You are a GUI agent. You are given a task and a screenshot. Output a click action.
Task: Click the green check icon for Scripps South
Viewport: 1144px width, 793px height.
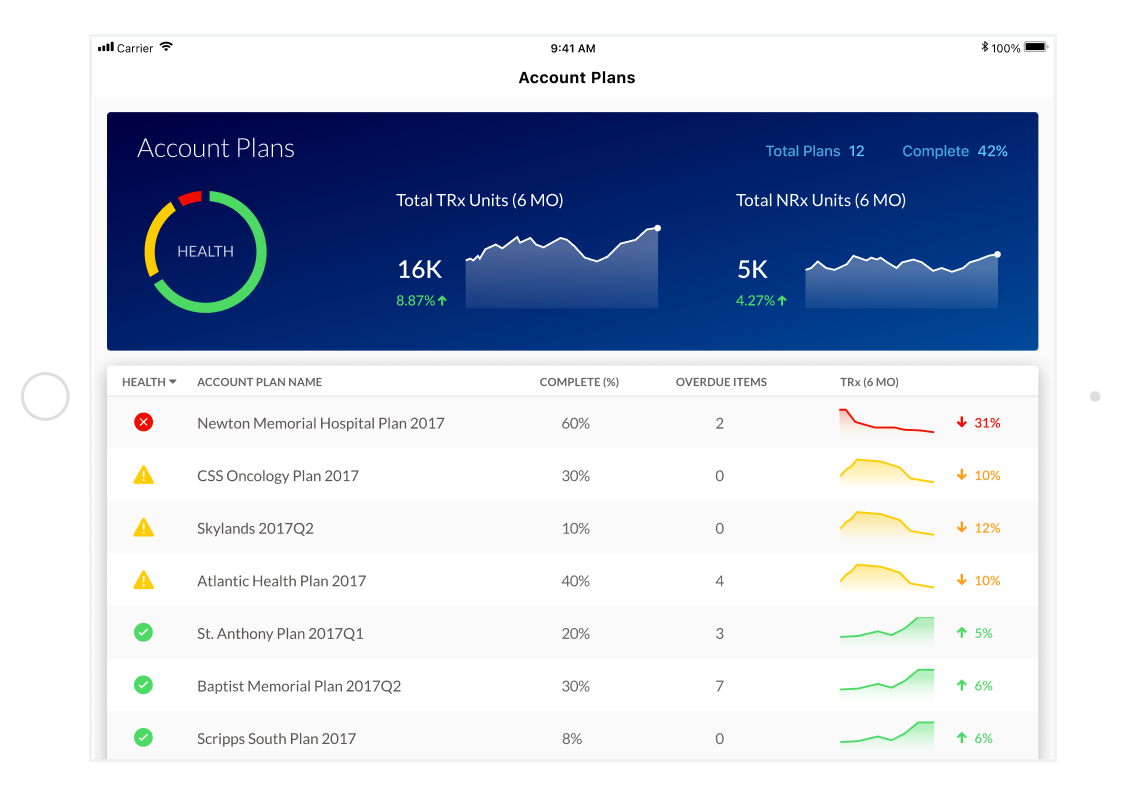pos(144,738)
